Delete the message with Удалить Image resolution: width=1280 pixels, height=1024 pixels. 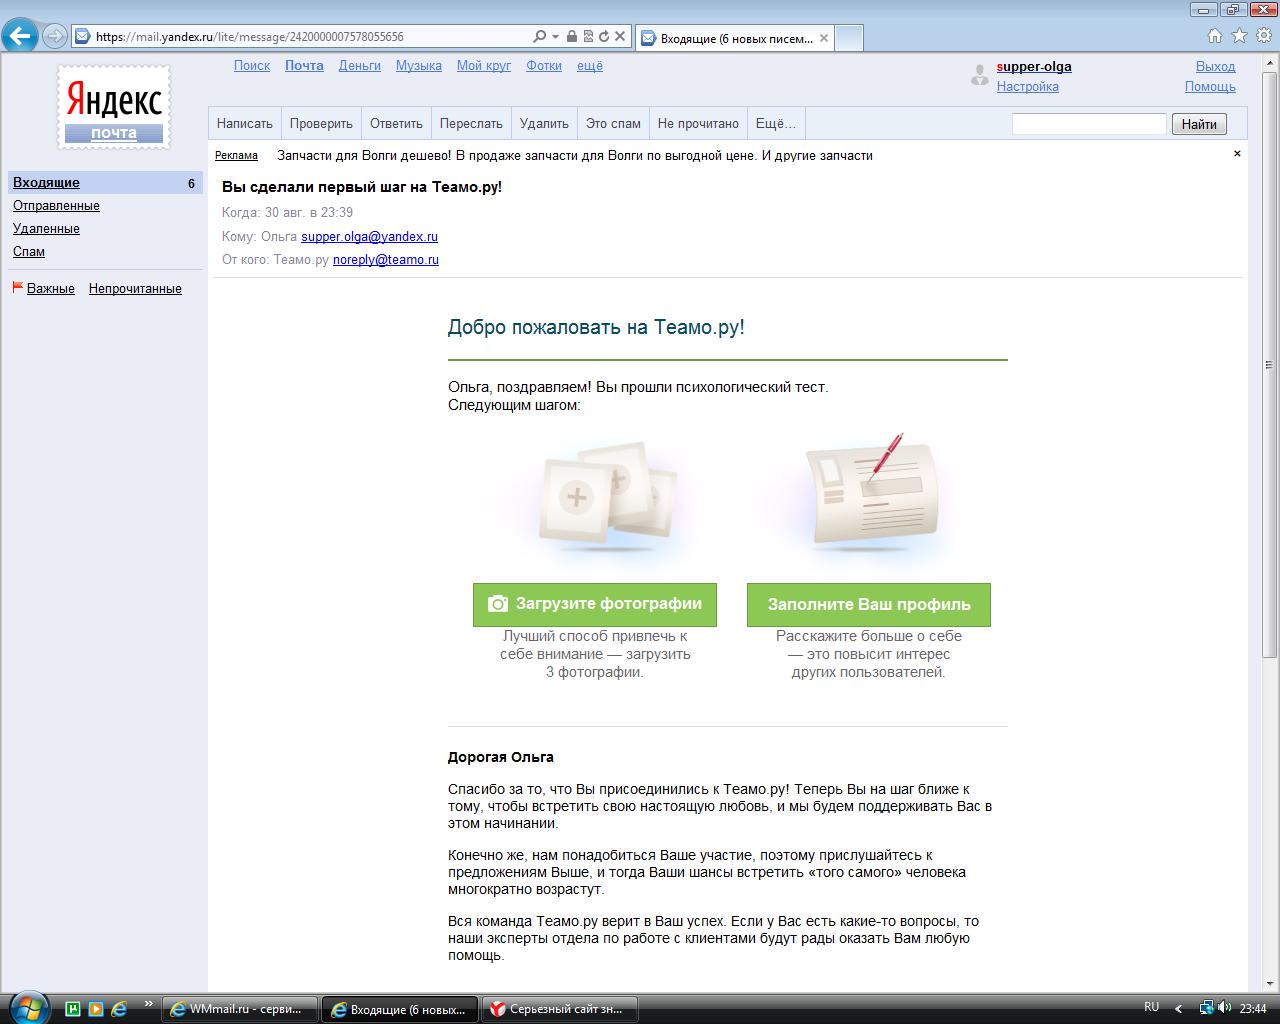544,124
